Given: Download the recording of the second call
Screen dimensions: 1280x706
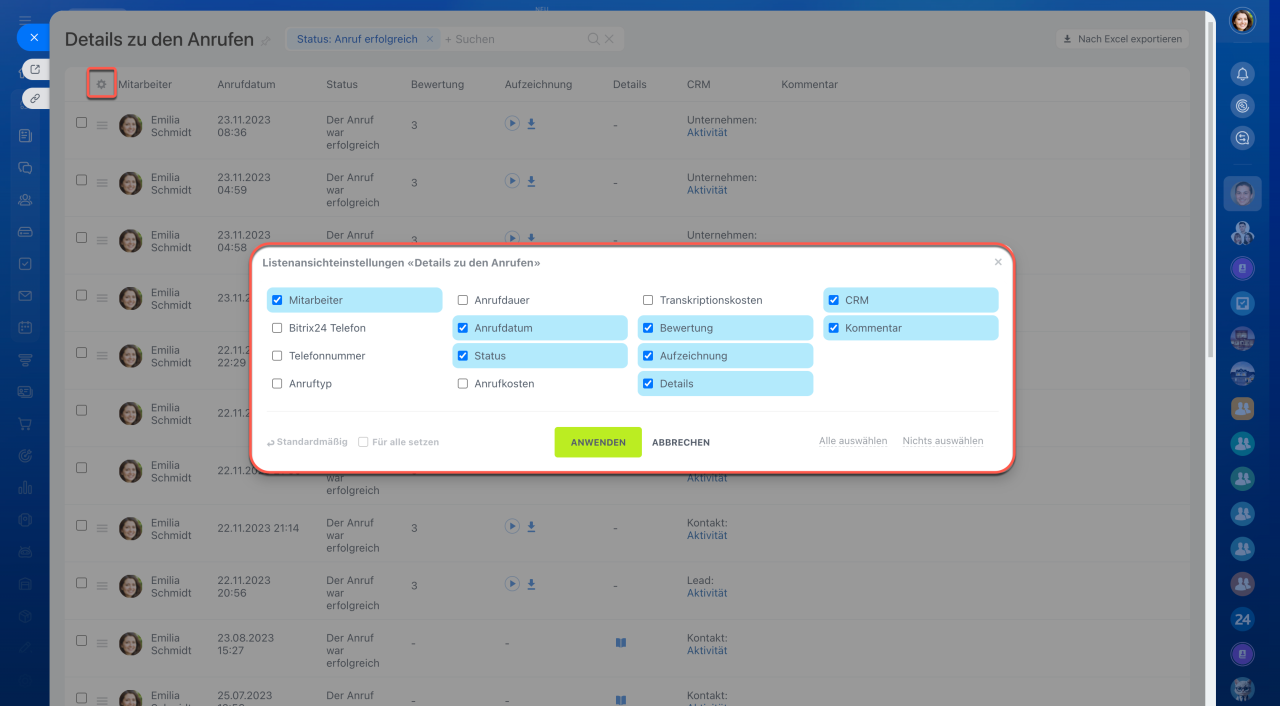Looking at the screenshot, I should click(x=532, y=182).
